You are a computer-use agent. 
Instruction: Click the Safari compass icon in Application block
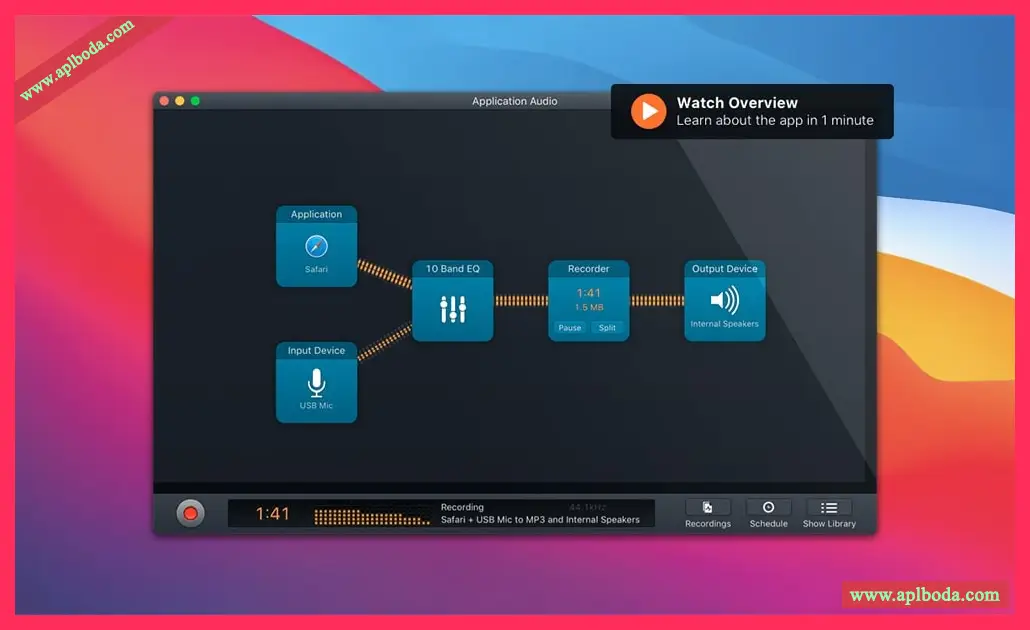point(316,246)
